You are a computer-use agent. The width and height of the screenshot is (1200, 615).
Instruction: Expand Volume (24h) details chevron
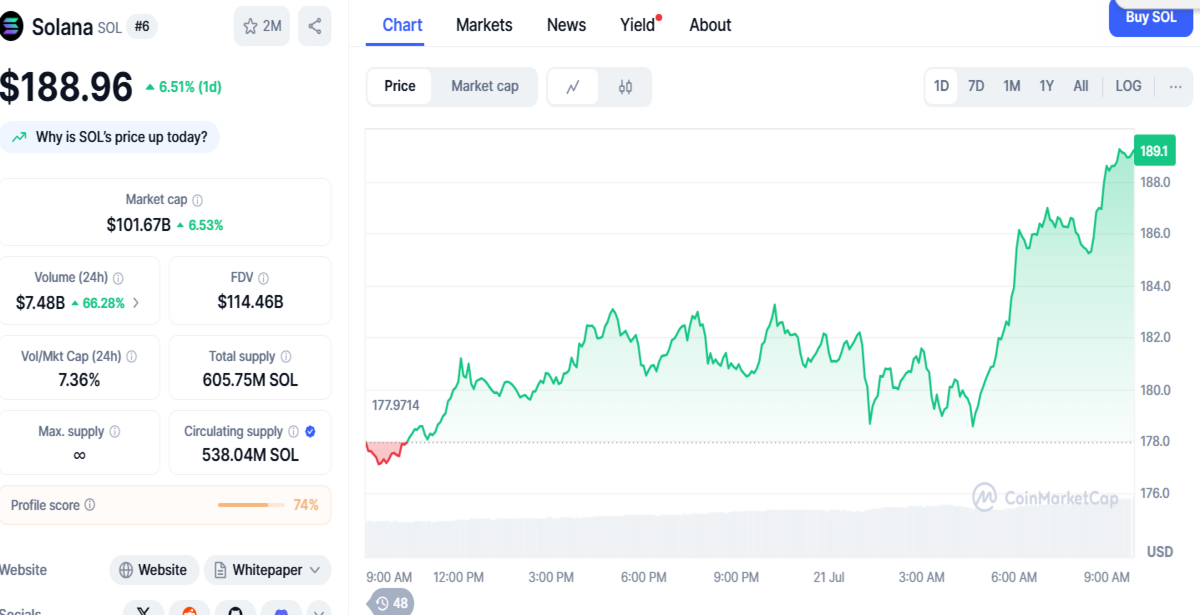point(136,303)
